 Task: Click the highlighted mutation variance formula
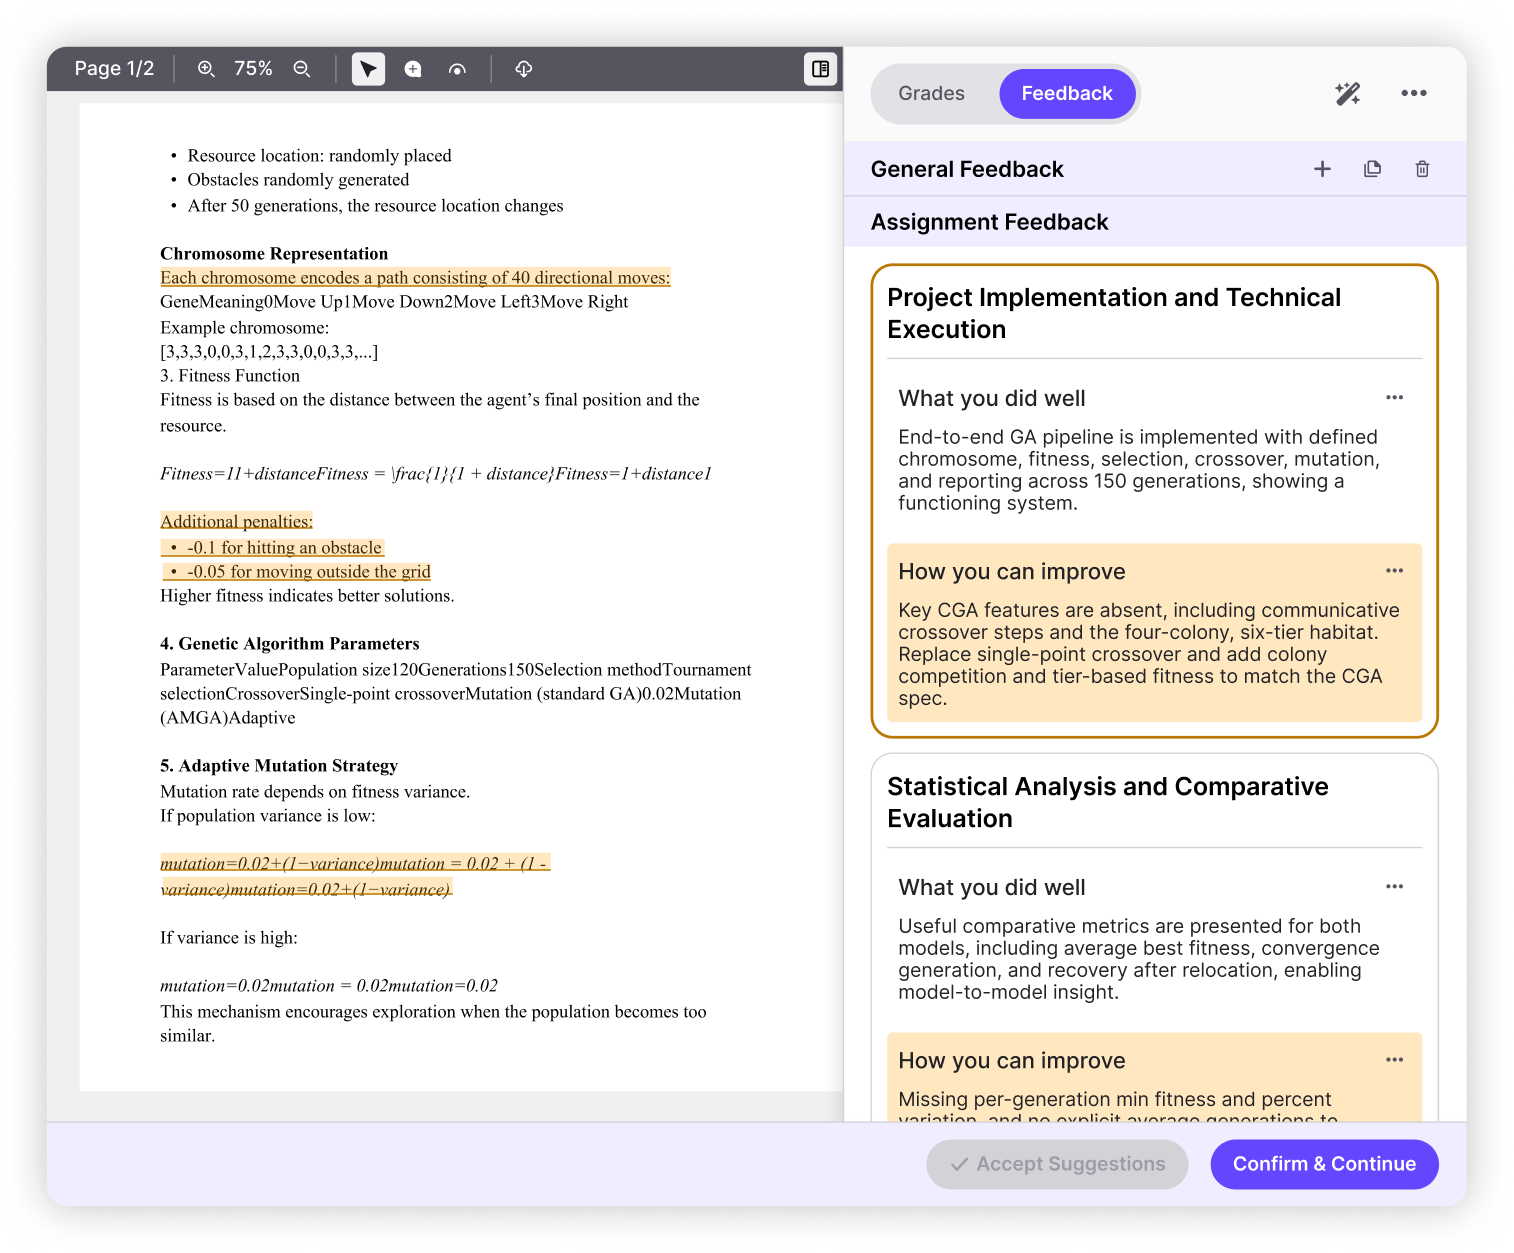pyautogui.click(x=355, y=876)
